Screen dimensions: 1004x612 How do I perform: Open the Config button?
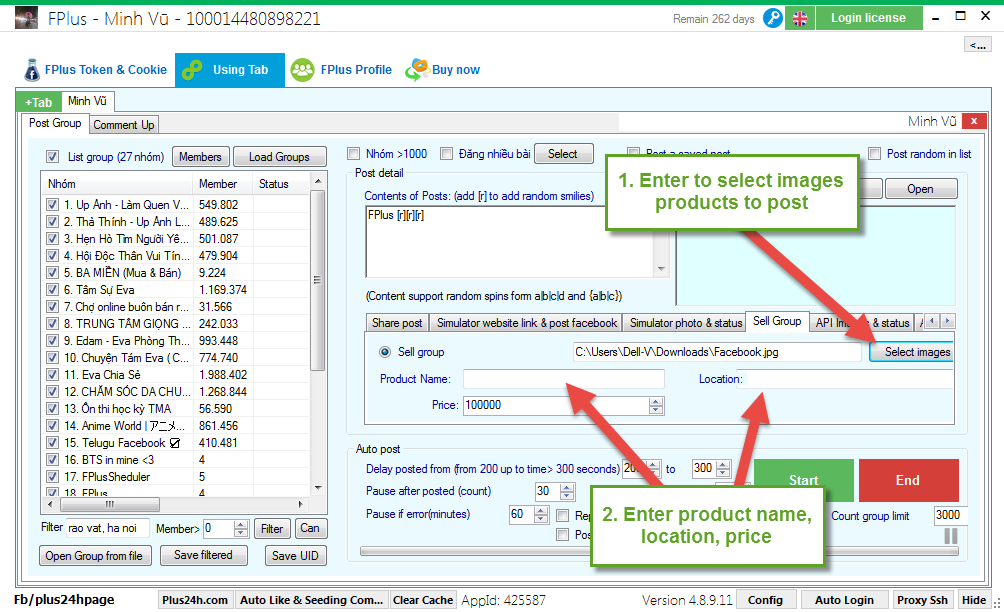[x=765, y=600]
